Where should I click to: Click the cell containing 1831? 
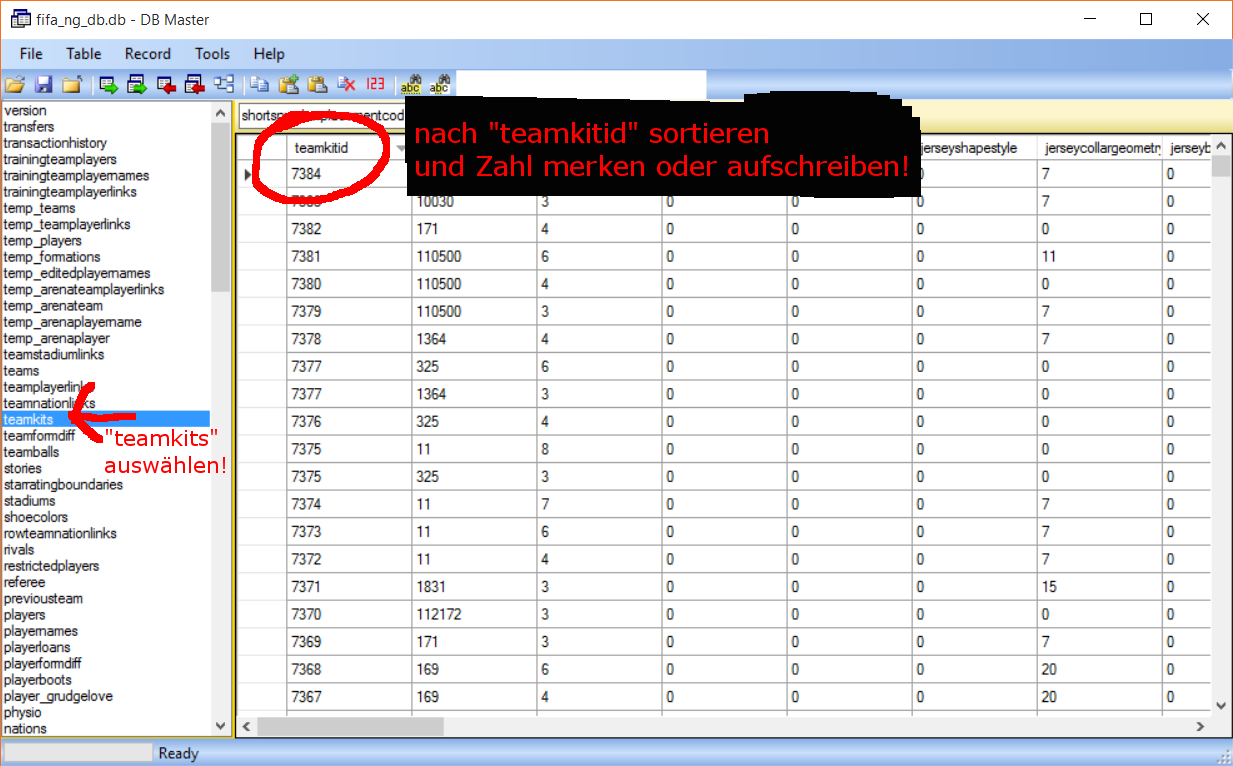tap(474, 587)
